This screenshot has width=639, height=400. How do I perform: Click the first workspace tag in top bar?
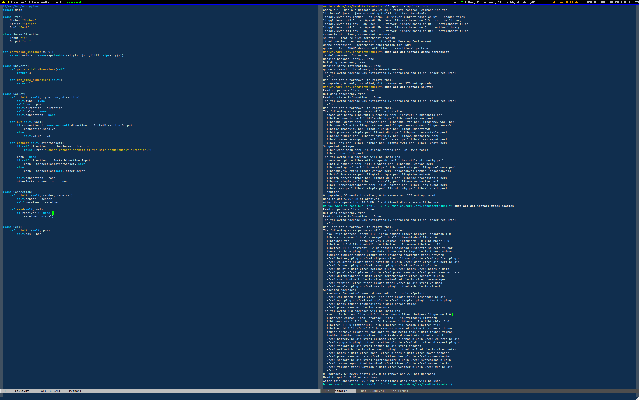[3, 2]
